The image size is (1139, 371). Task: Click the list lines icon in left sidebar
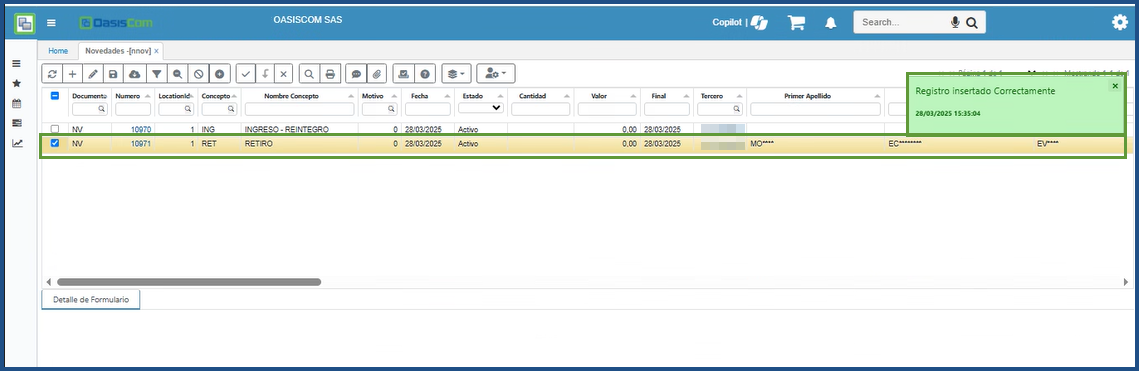pyautogui.click(x=17, y=64)
